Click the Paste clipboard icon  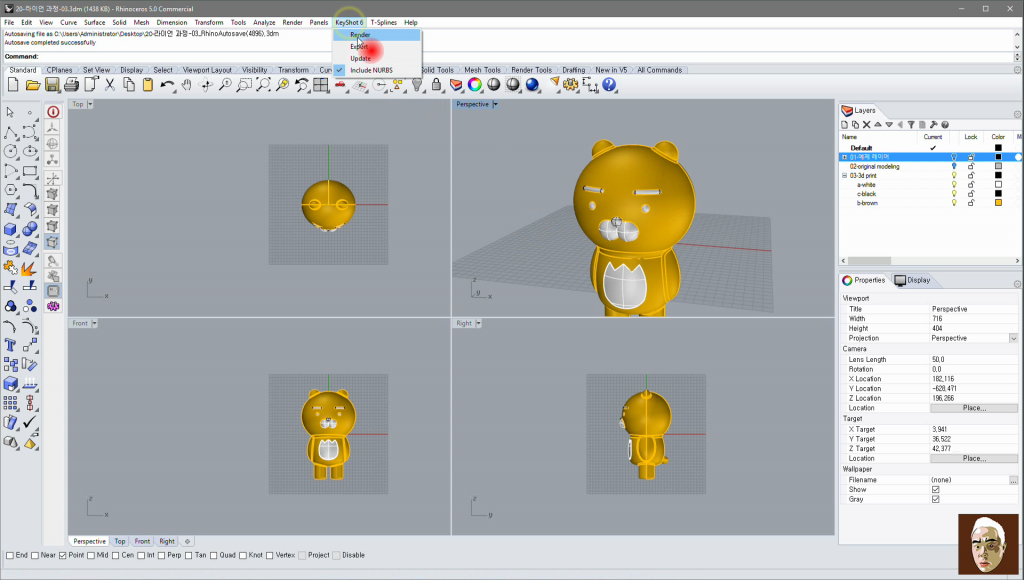(x=148, y=85)
